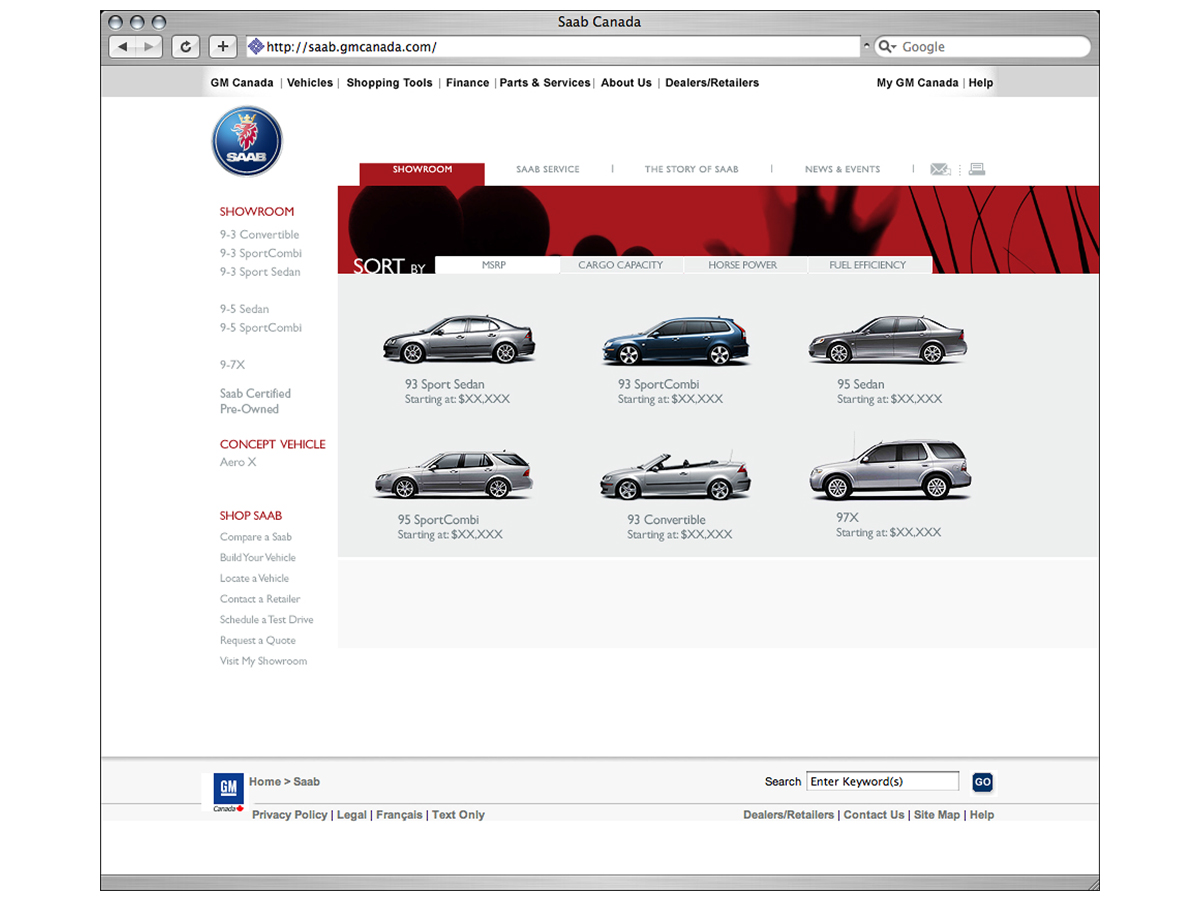This screenshot has height=900, width=1200.
Task: Click the plus add-bookmark button
Action: [x=223, y=47]
